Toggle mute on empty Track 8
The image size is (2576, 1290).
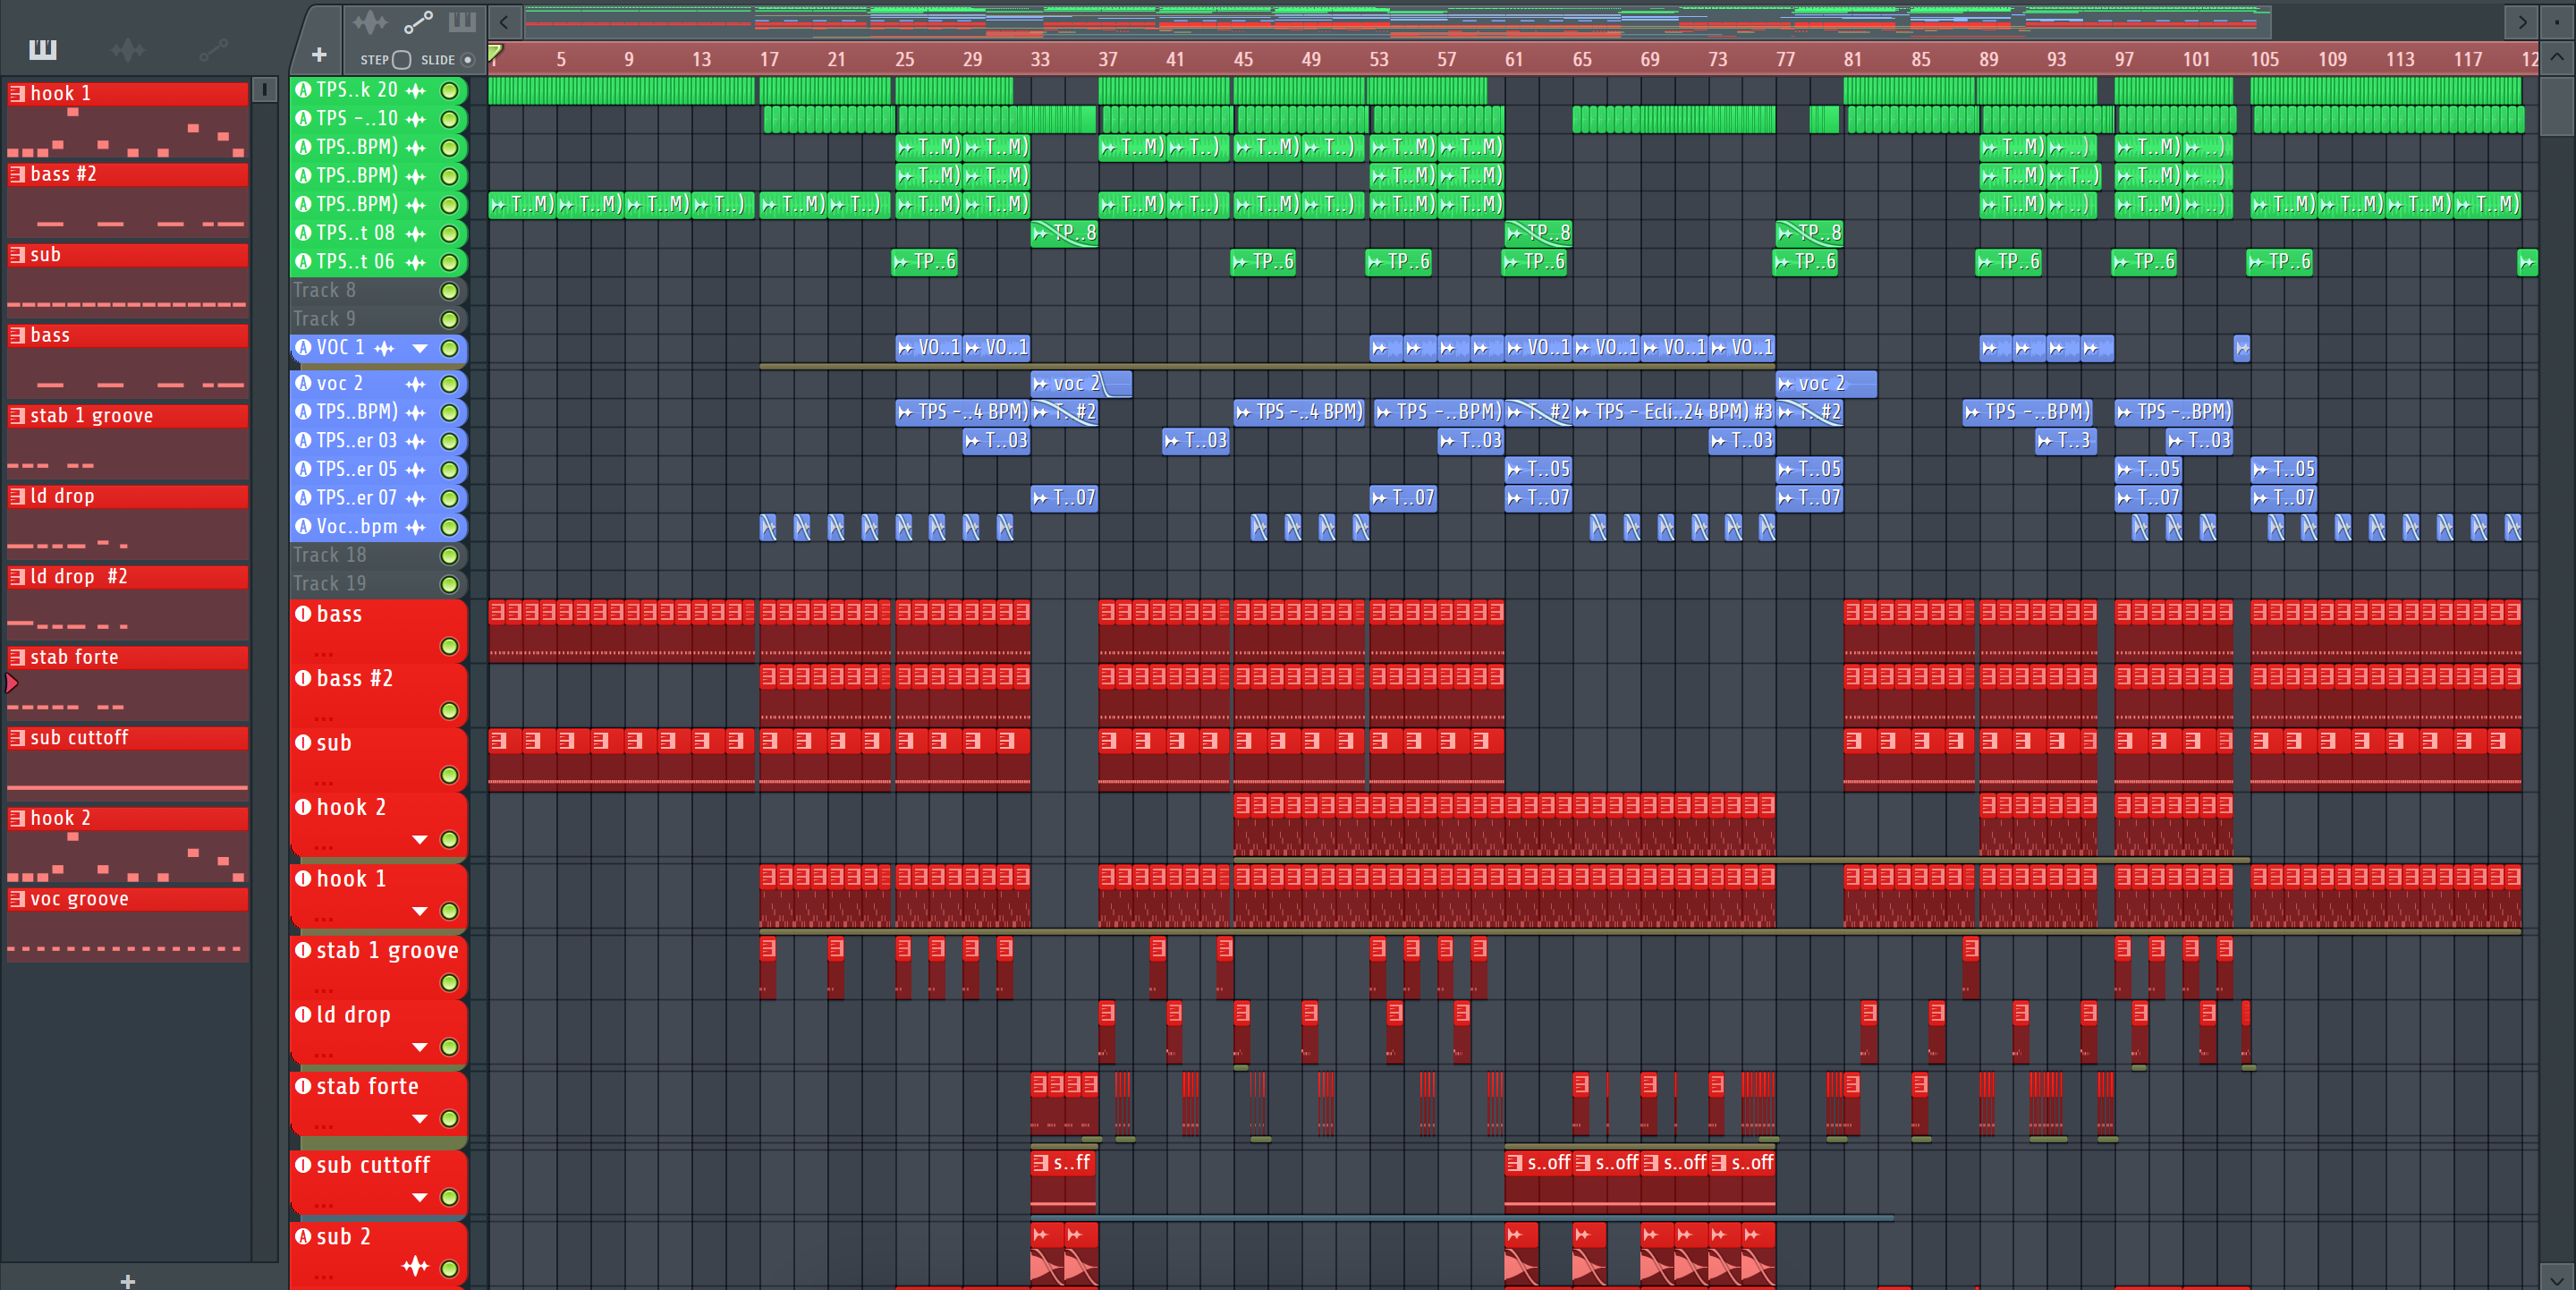click(450, 291)
